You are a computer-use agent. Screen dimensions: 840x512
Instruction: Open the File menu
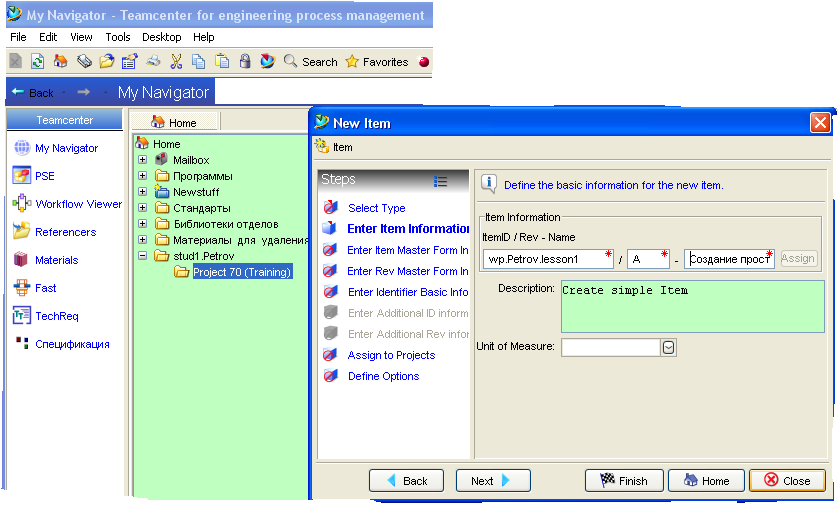click(18, 37)
